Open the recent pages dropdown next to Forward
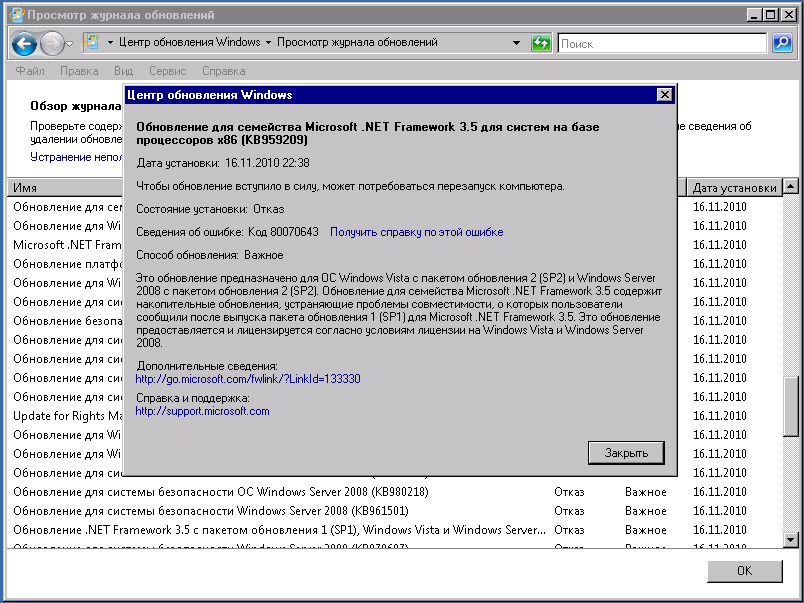This screenshot has width=804, height=603. point(71,44)
